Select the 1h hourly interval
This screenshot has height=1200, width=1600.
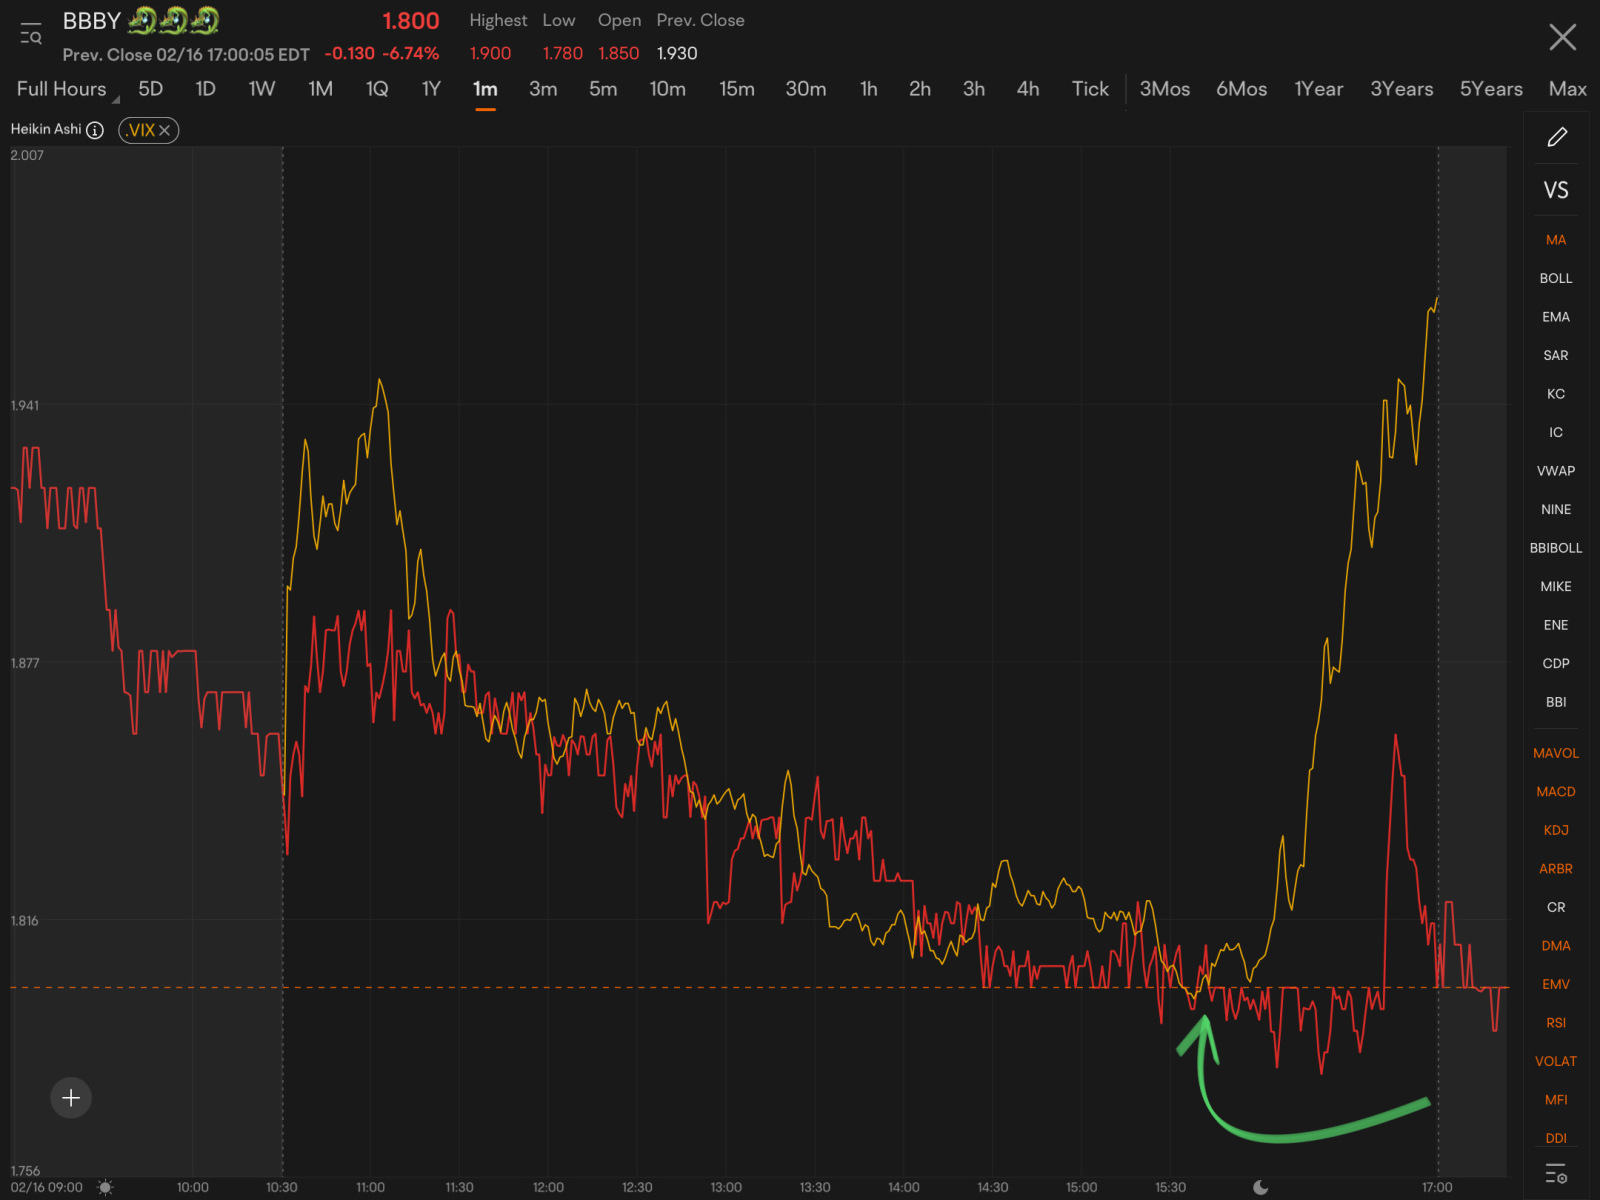pos(869,89)
